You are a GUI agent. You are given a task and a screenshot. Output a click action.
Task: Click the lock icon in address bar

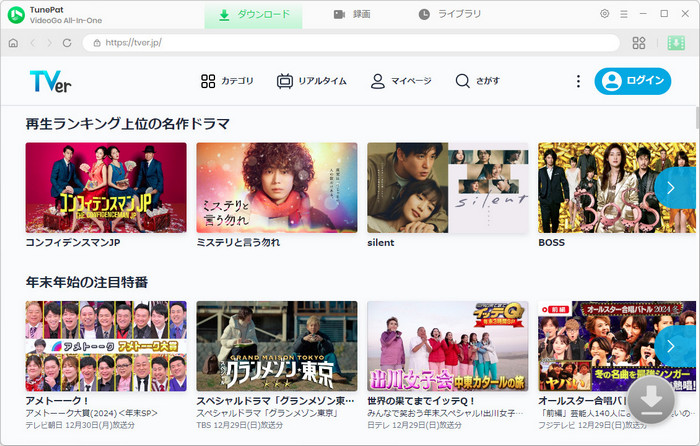click(x=96, y=43)
